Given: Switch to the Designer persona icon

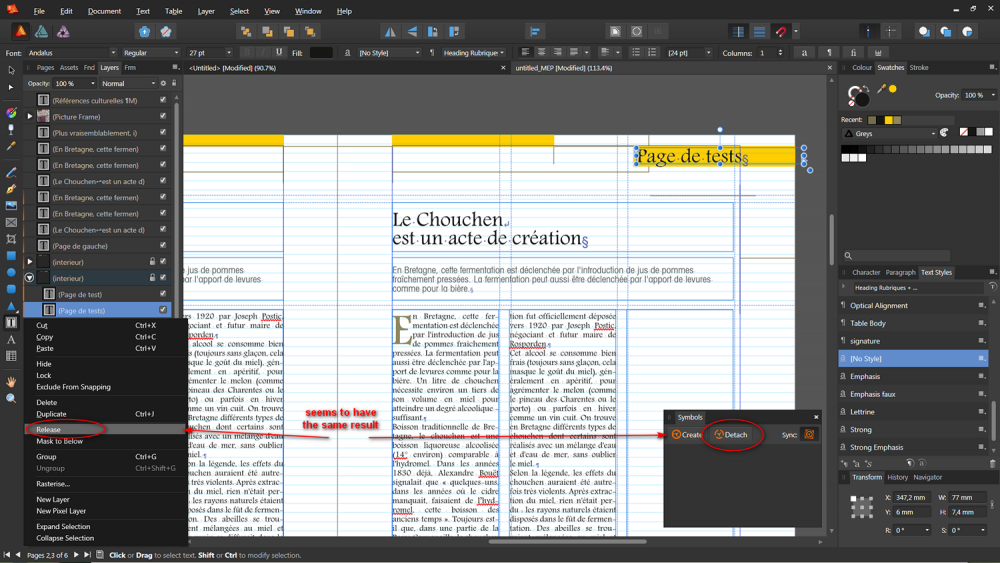Looking at the screenshot, I should coord(42,32).
